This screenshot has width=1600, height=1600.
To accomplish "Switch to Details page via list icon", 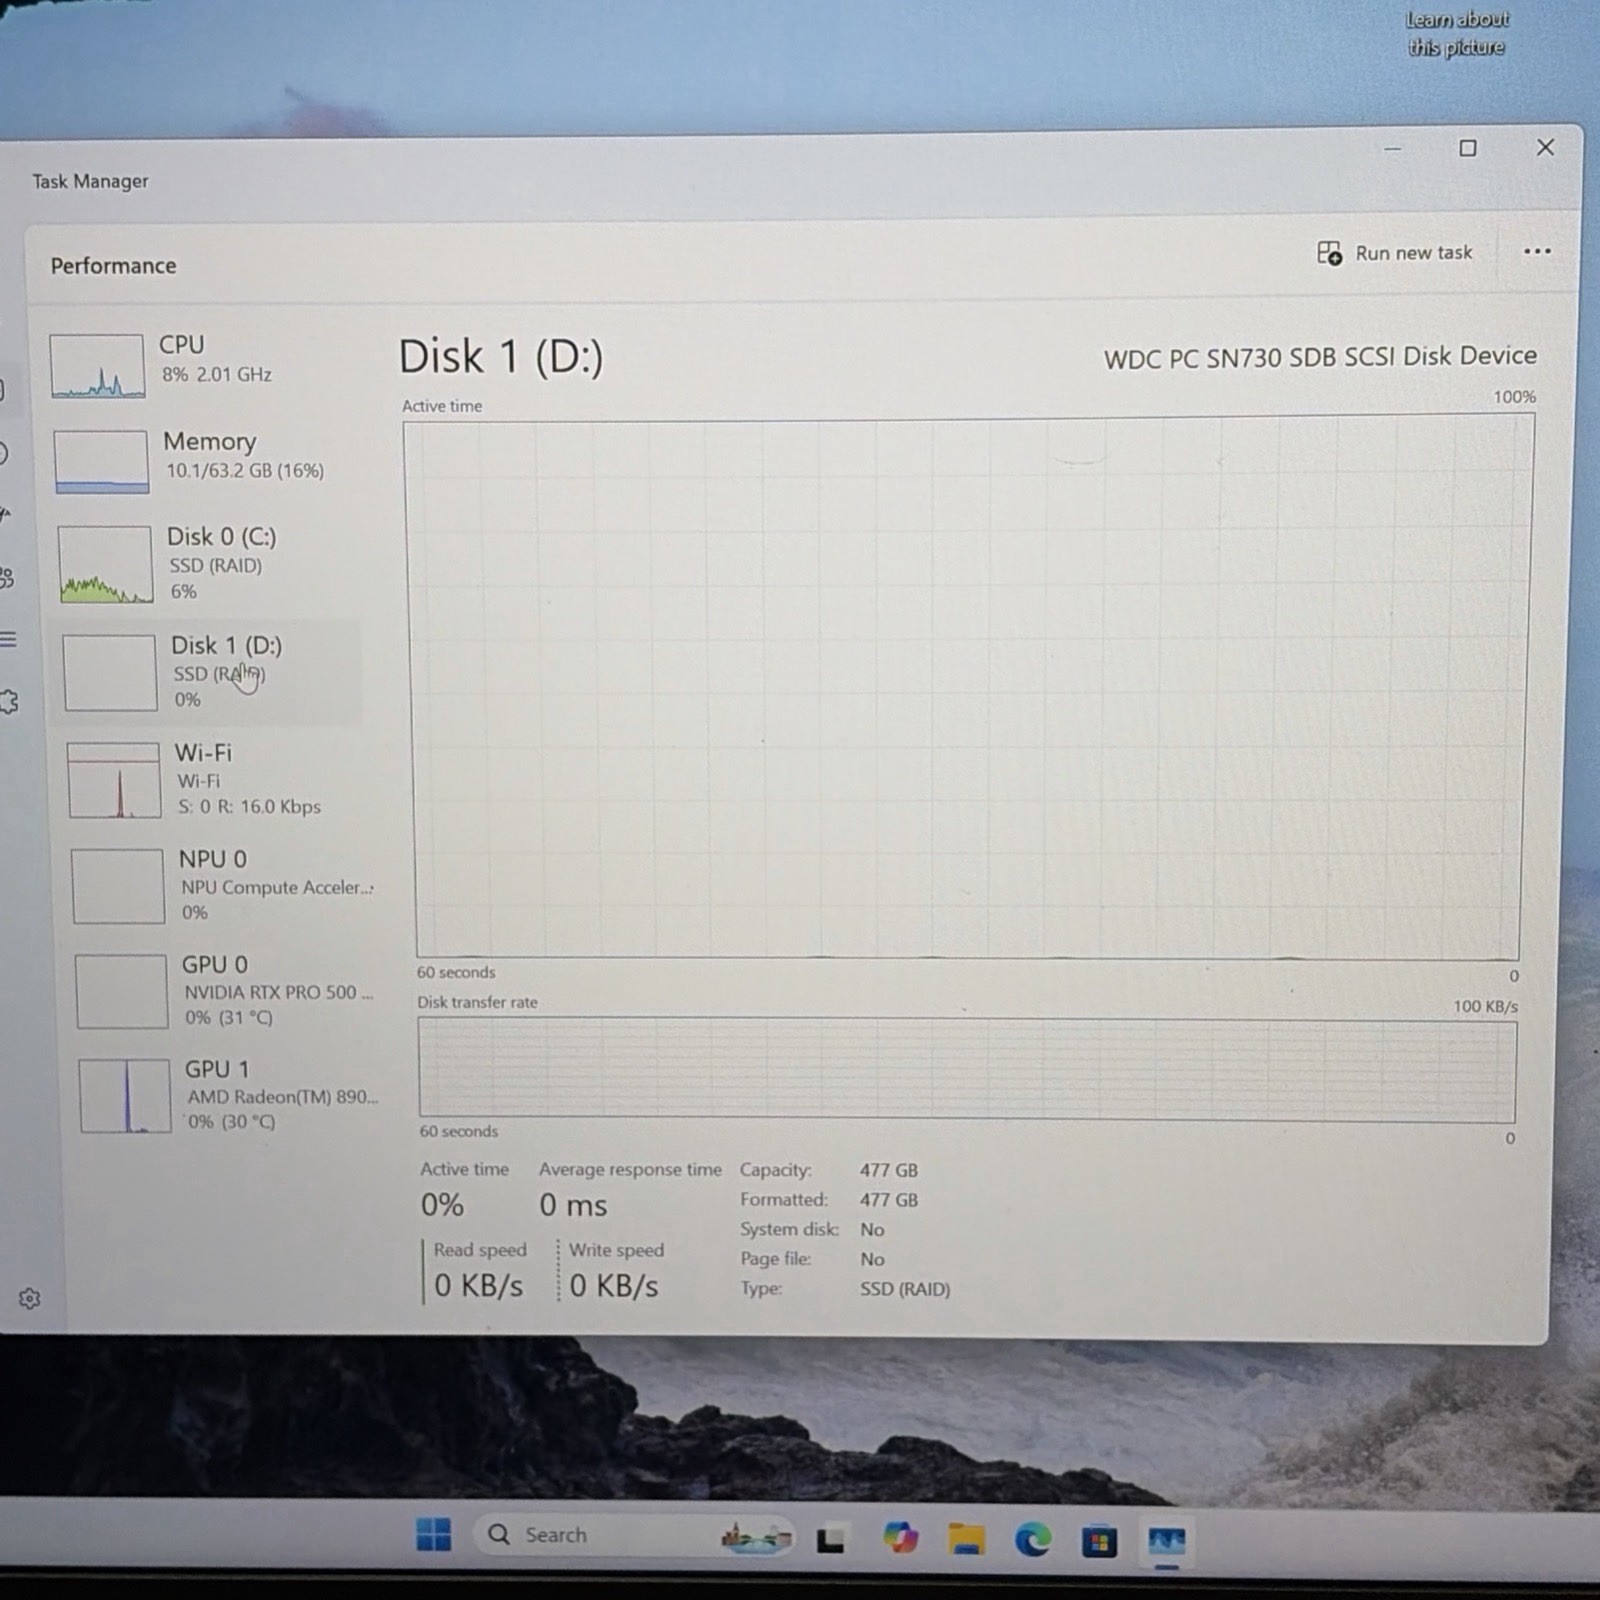I will tap(7, 639).
